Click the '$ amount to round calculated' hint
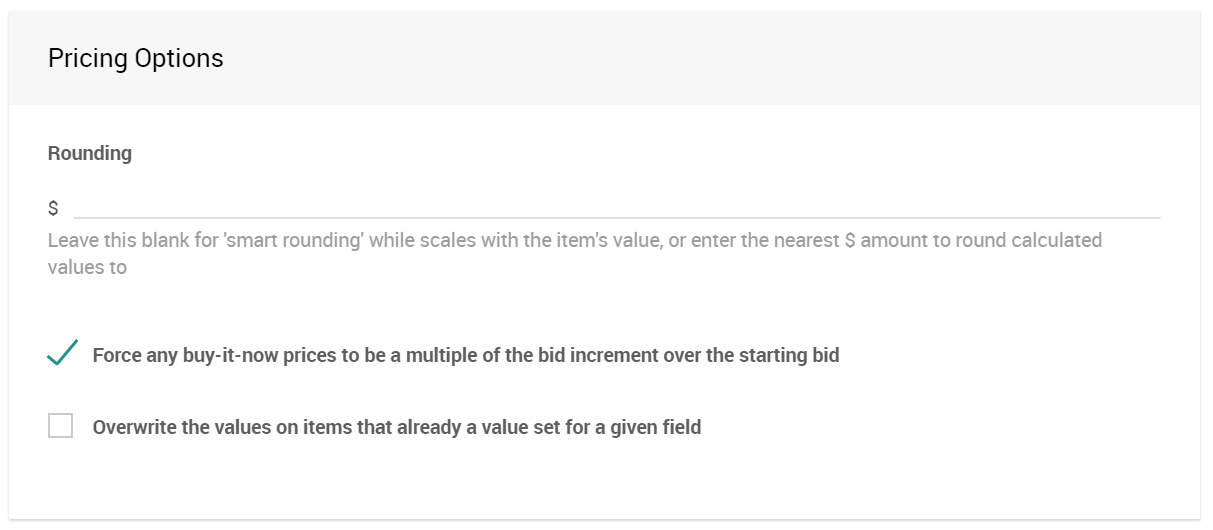Screen dimensions: 1213x530 (970, 240)
